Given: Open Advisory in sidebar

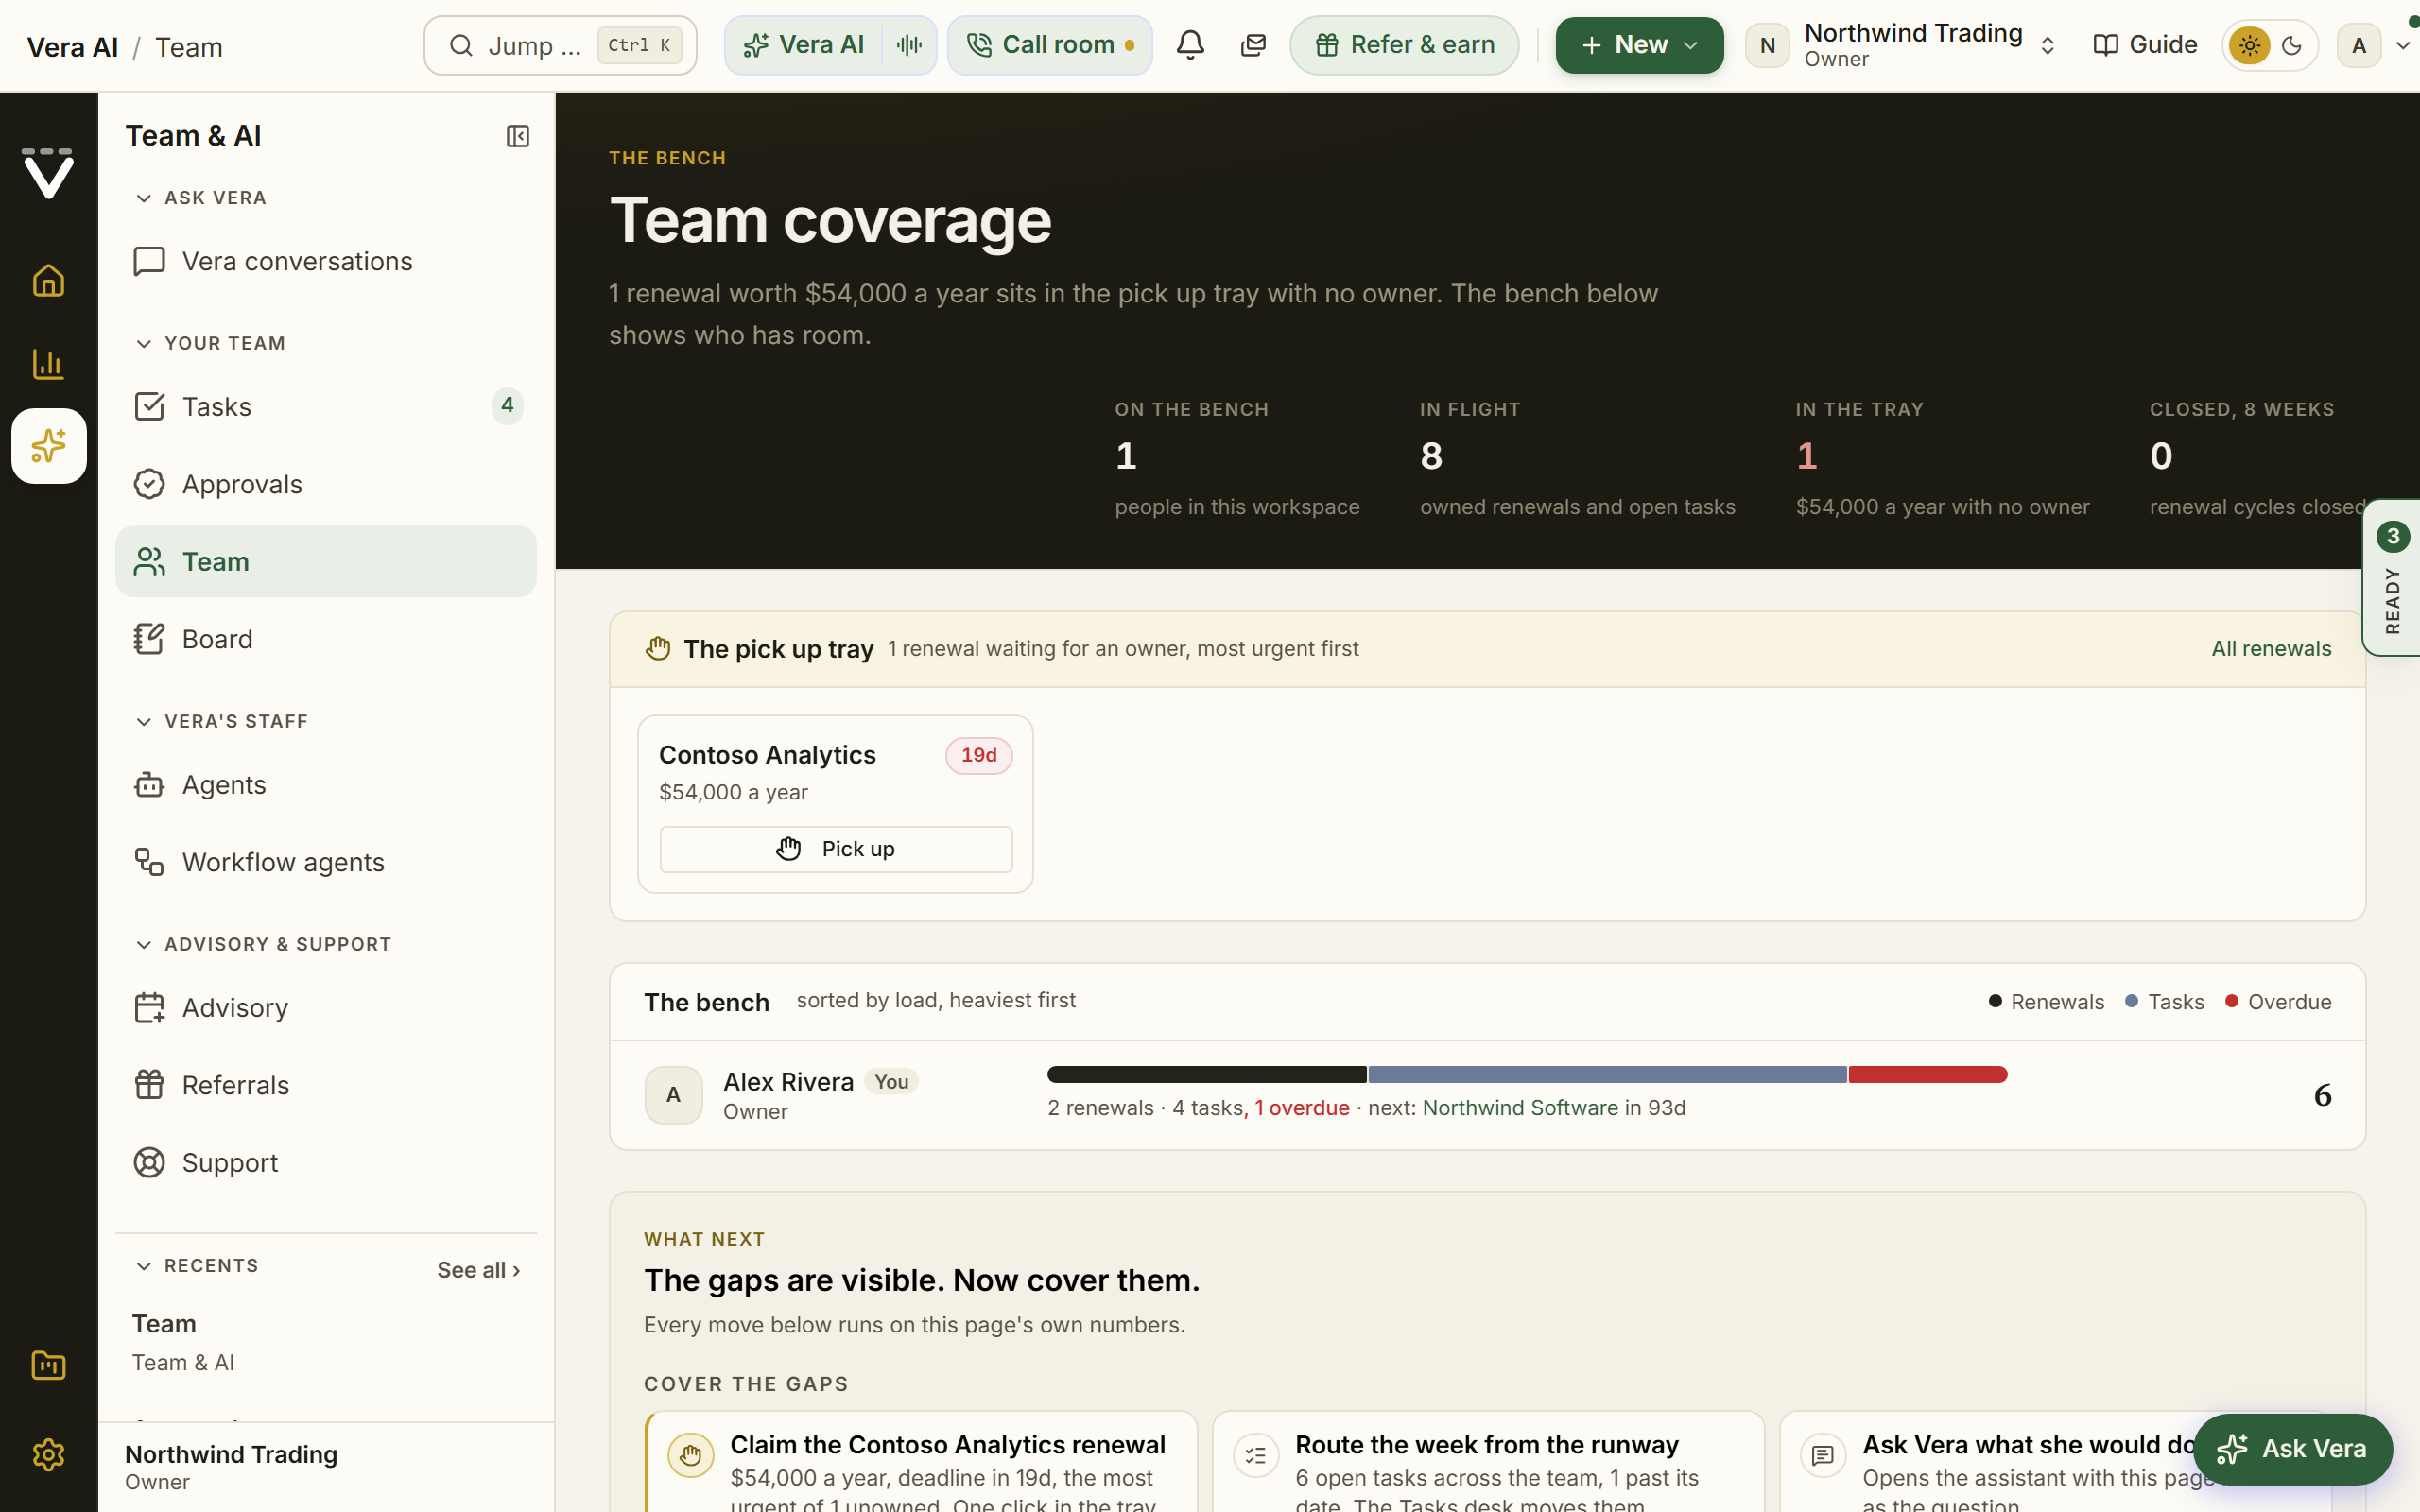Looking at the screenshot, I should (326, 1008).
